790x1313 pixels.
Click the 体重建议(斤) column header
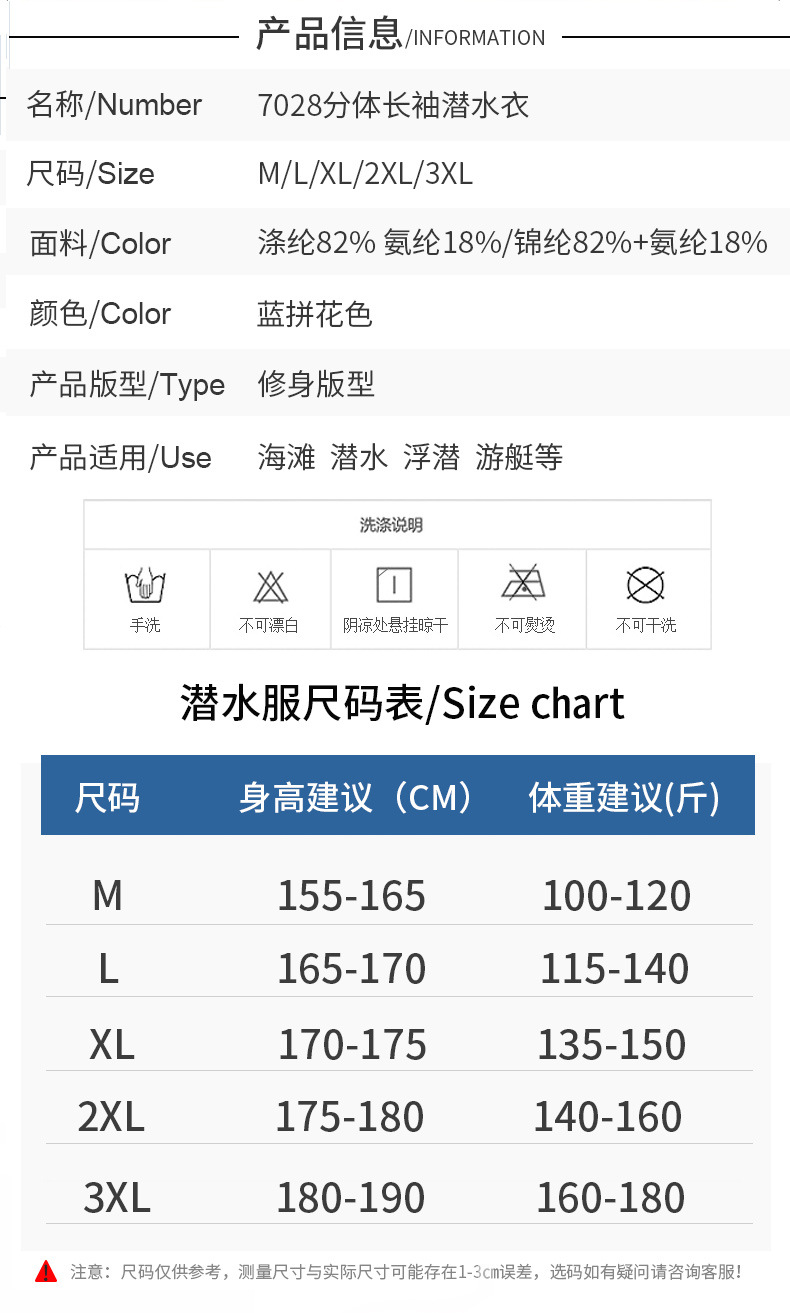point(624,797)
